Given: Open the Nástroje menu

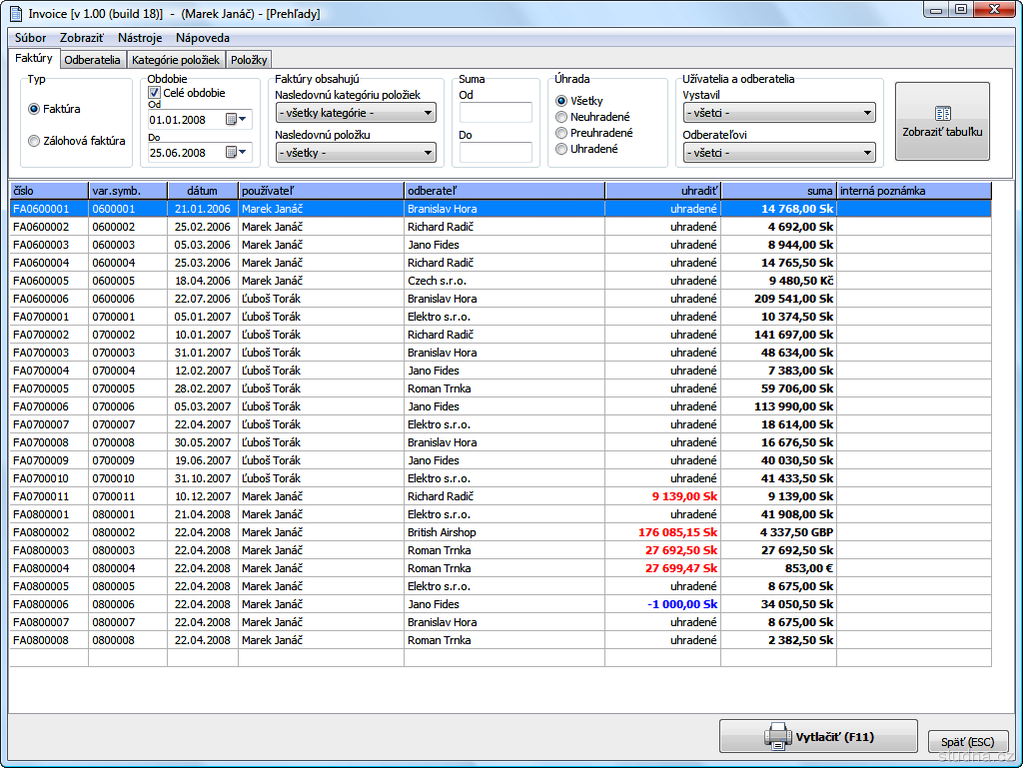Looking at the screenshot, I should click(x=140, y=37).
